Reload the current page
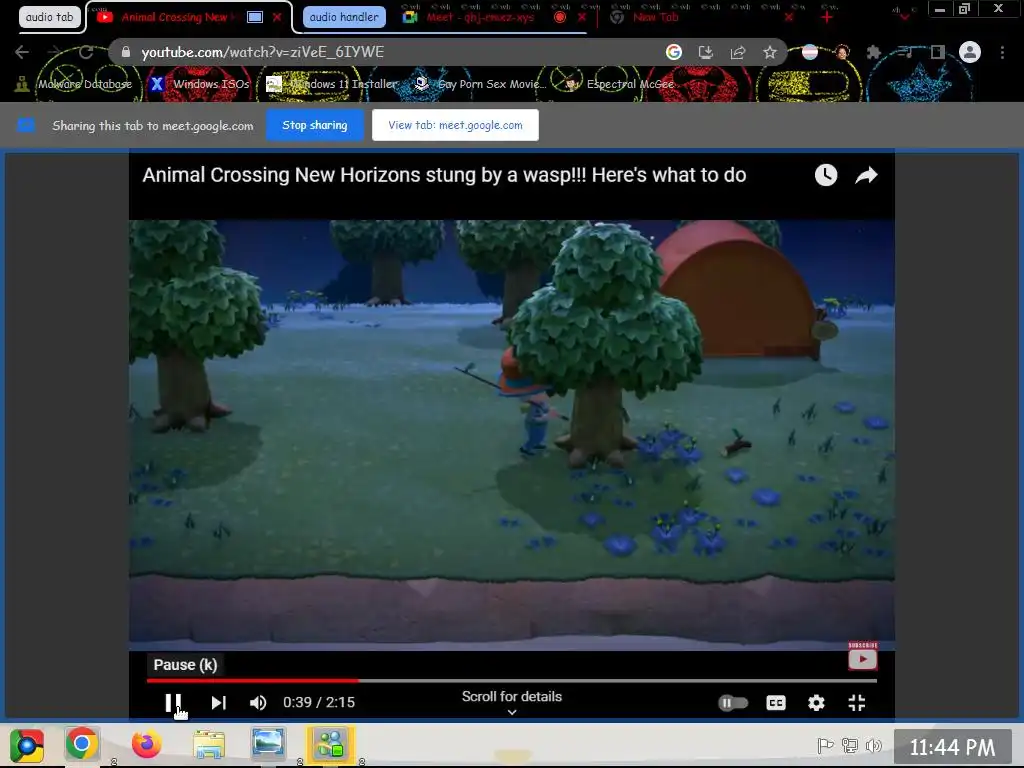The image size is (1024, 768). (x=86, y=52)
